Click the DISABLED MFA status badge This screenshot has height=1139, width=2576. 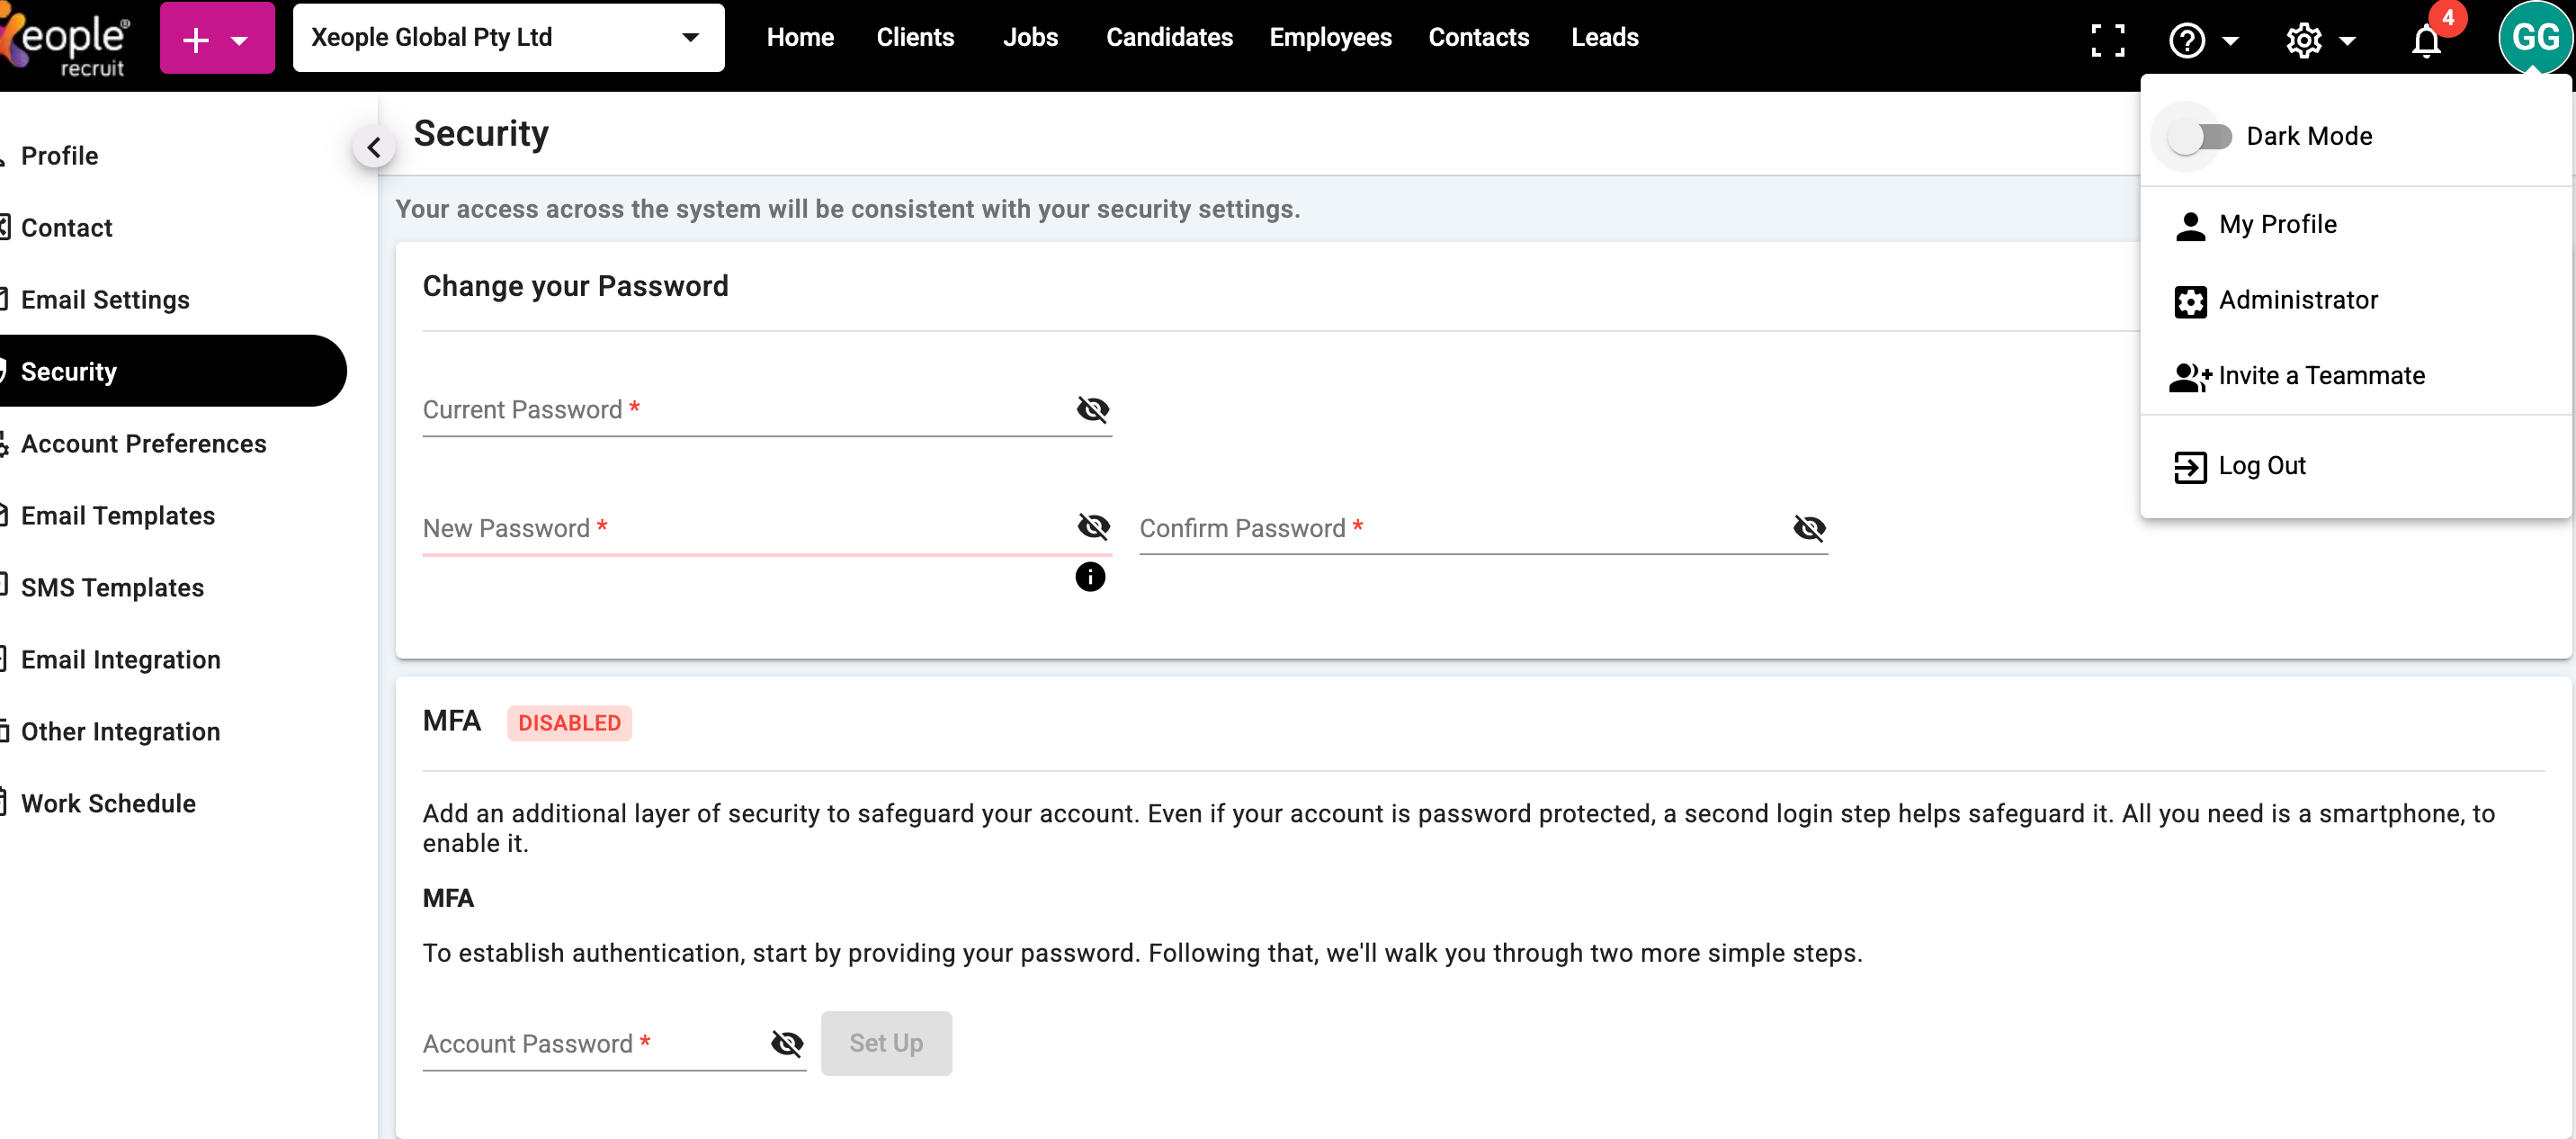click(x=569, y=723)
